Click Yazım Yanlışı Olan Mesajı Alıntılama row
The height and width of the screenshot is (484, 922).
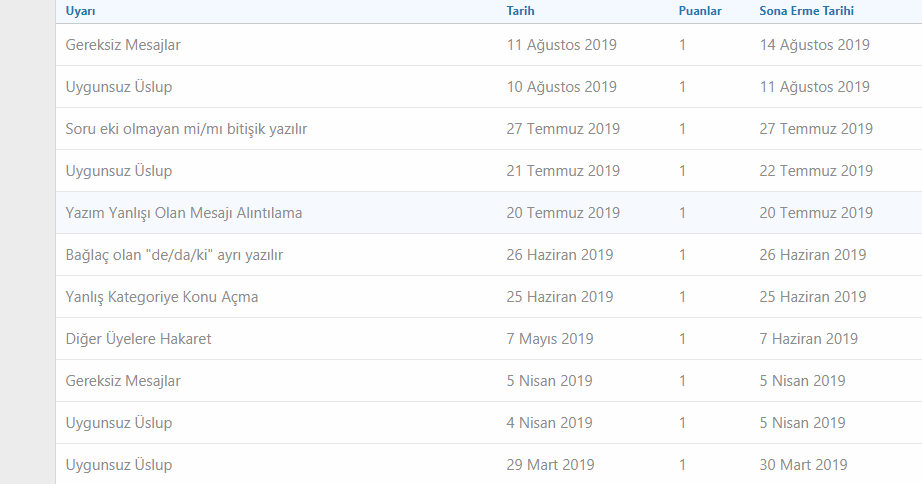pos(184,213)
